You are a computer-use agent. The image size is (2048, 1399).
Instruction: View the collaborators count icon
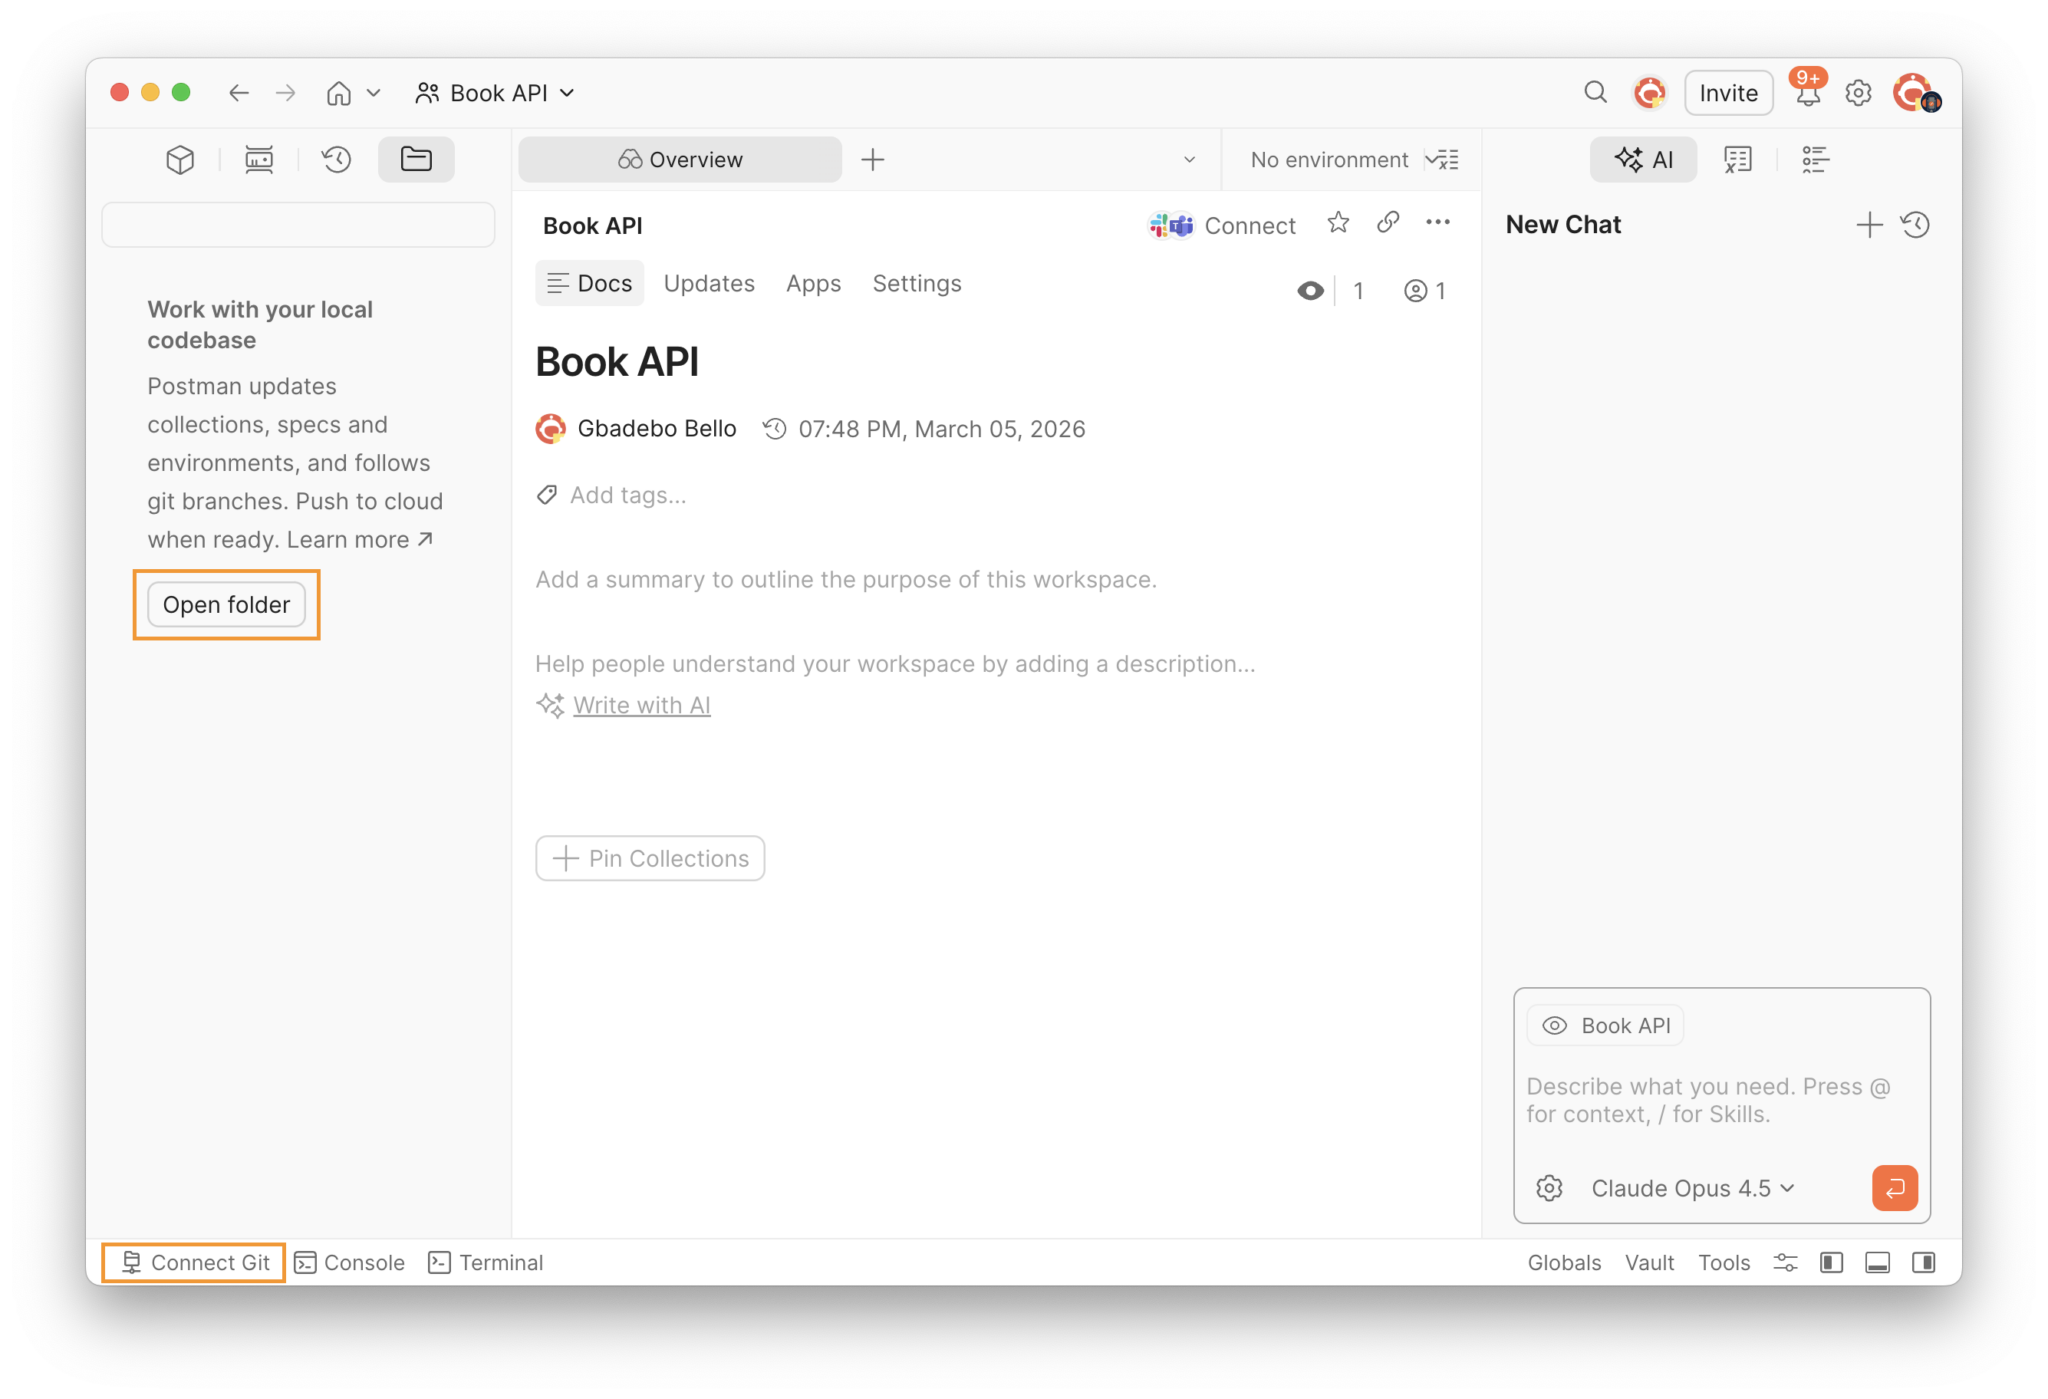point(1424,291)
